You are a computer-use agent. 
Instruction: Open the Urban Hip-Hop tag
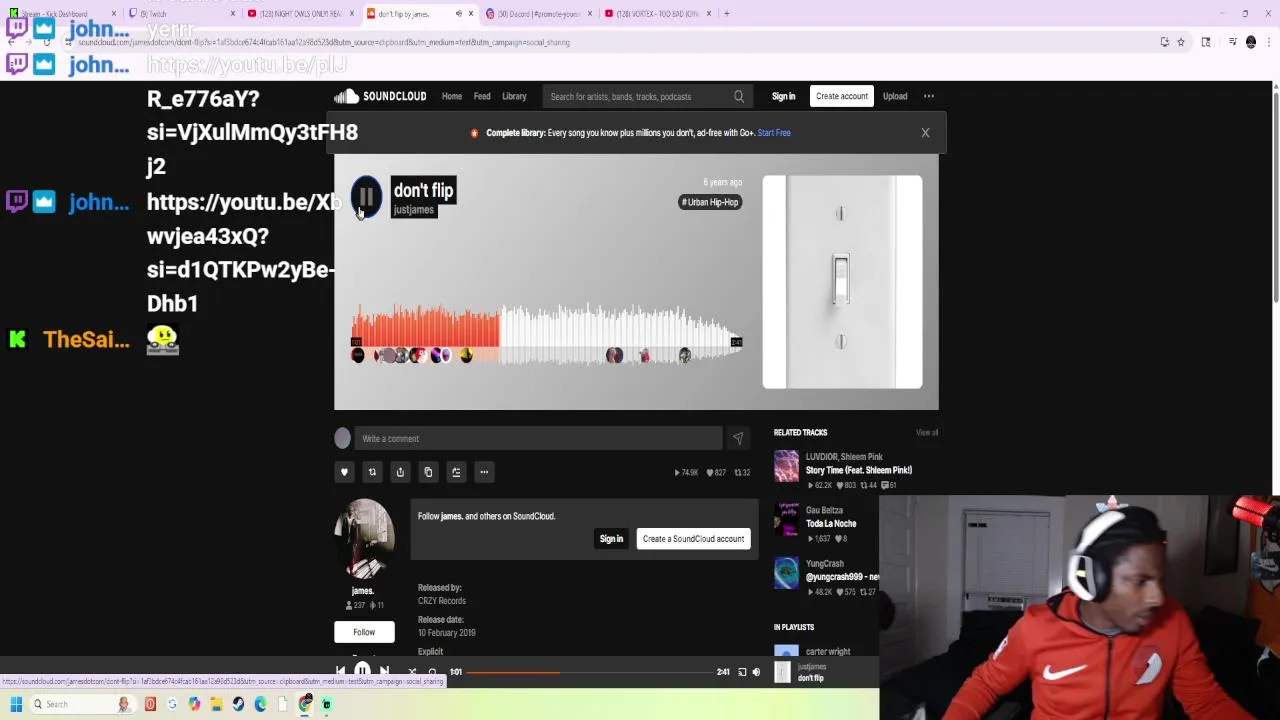pyautogui.click(x=710, y=202)
